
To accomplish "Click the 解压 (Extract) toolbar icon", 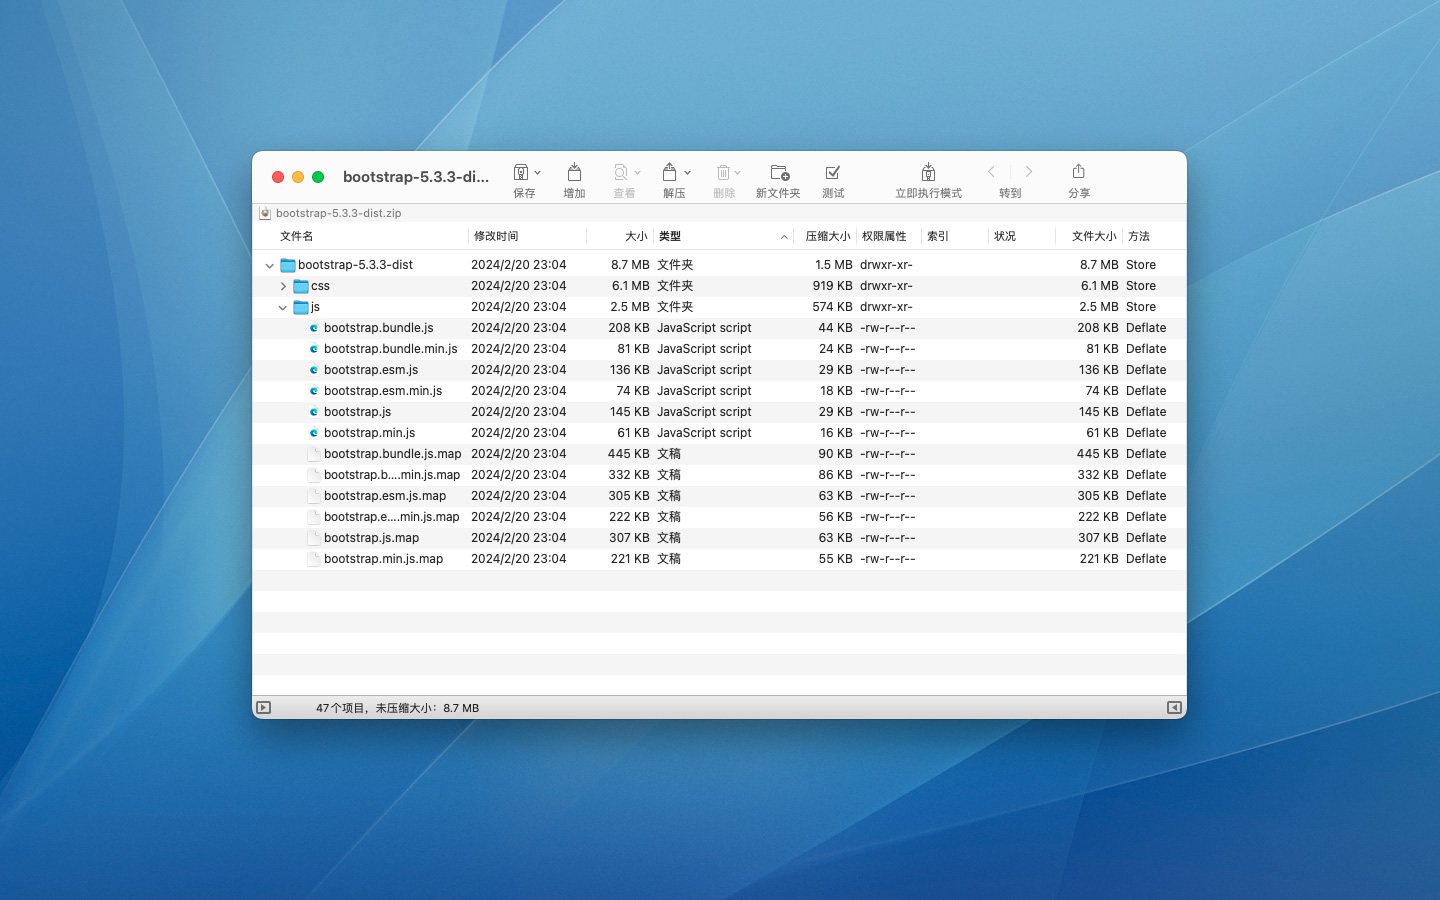I will point(670,172).
